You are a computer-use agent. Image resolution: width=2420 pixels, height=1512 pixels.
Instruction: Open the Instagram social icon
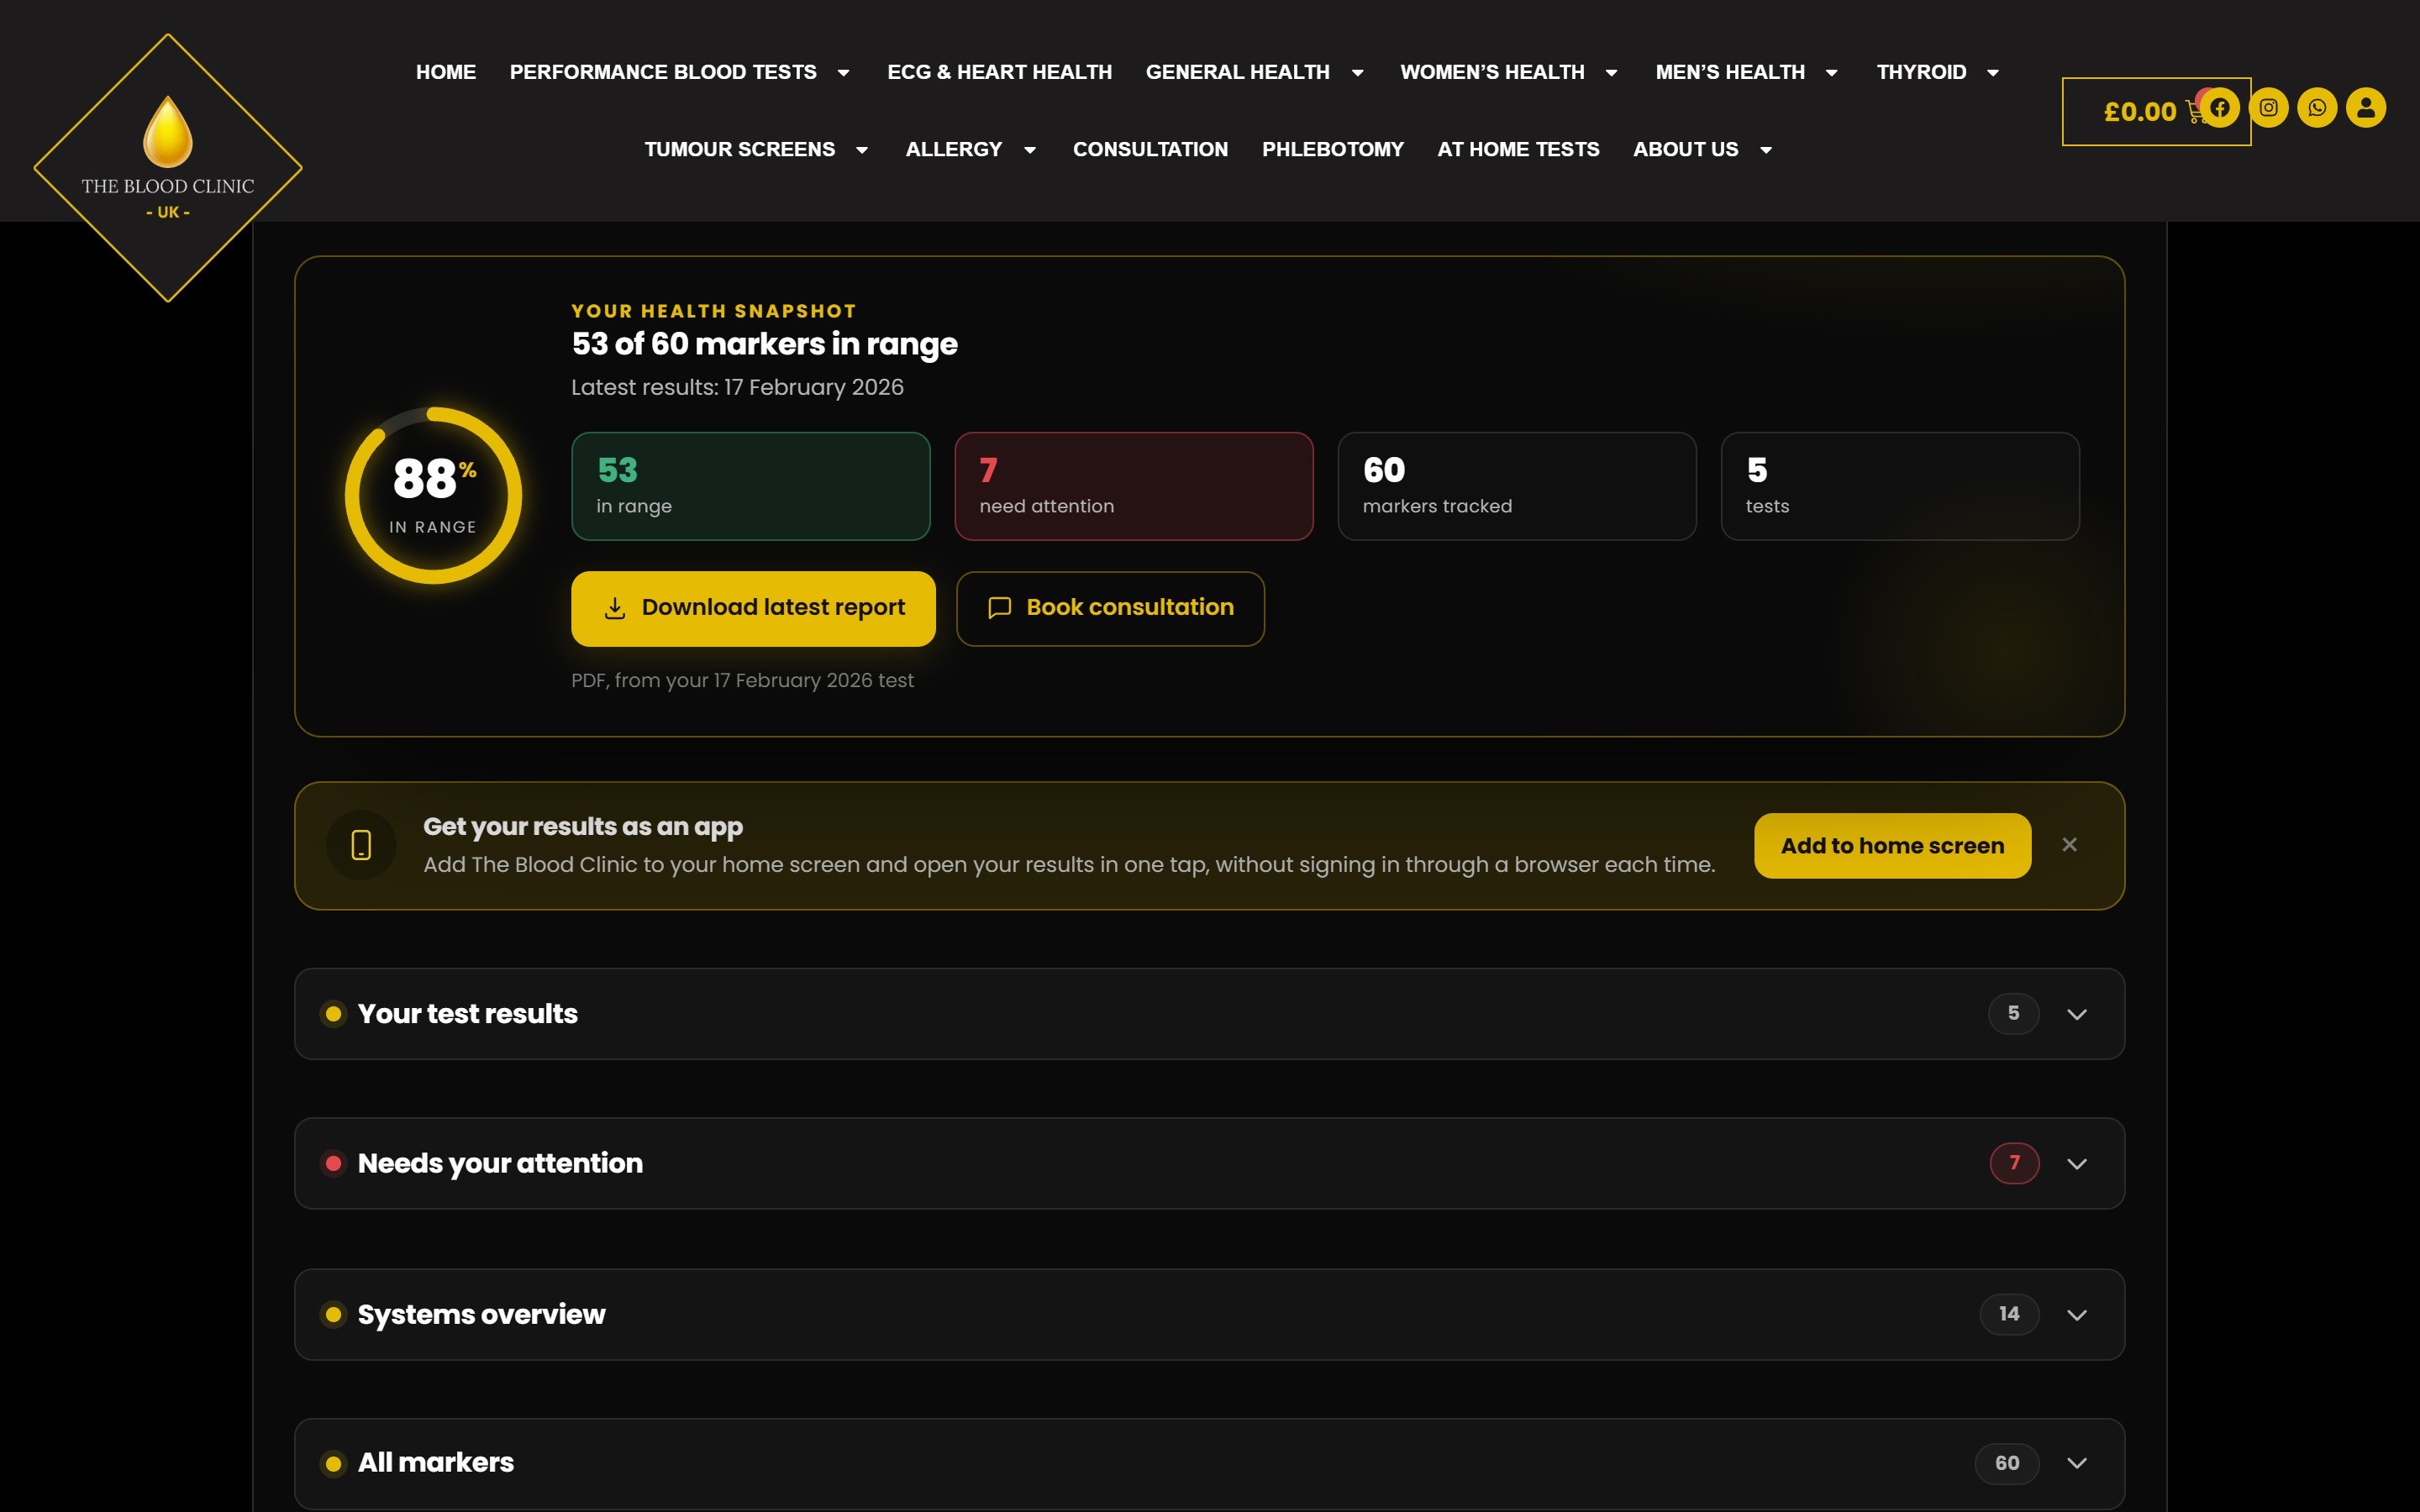click(x=2268, y=108)
